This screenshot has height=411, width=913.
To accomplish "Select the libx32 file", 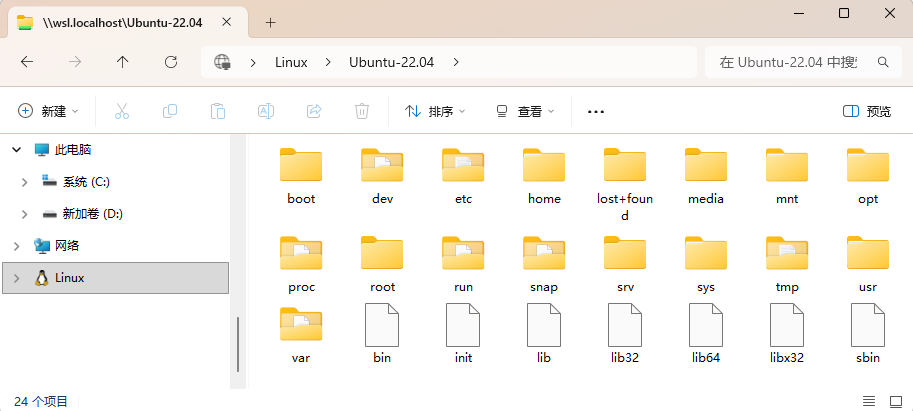I will (x=787, y=334).
